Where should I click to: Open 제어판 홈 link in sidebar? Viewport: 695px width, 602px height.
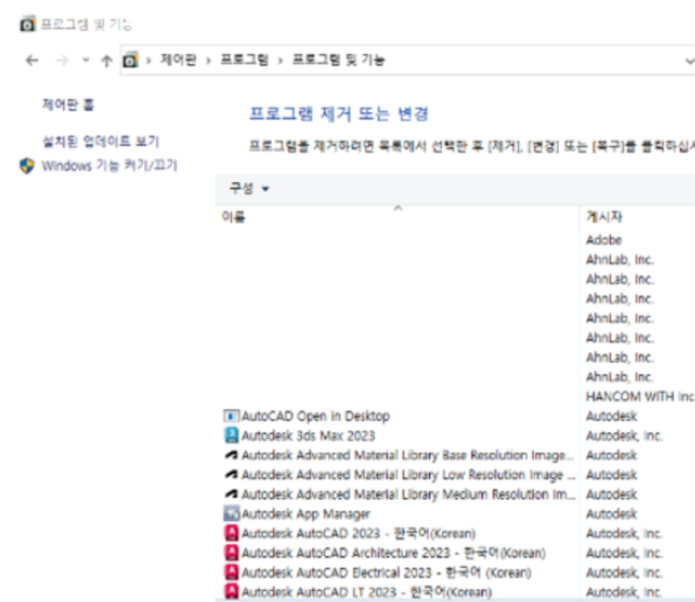click(68, 105)
